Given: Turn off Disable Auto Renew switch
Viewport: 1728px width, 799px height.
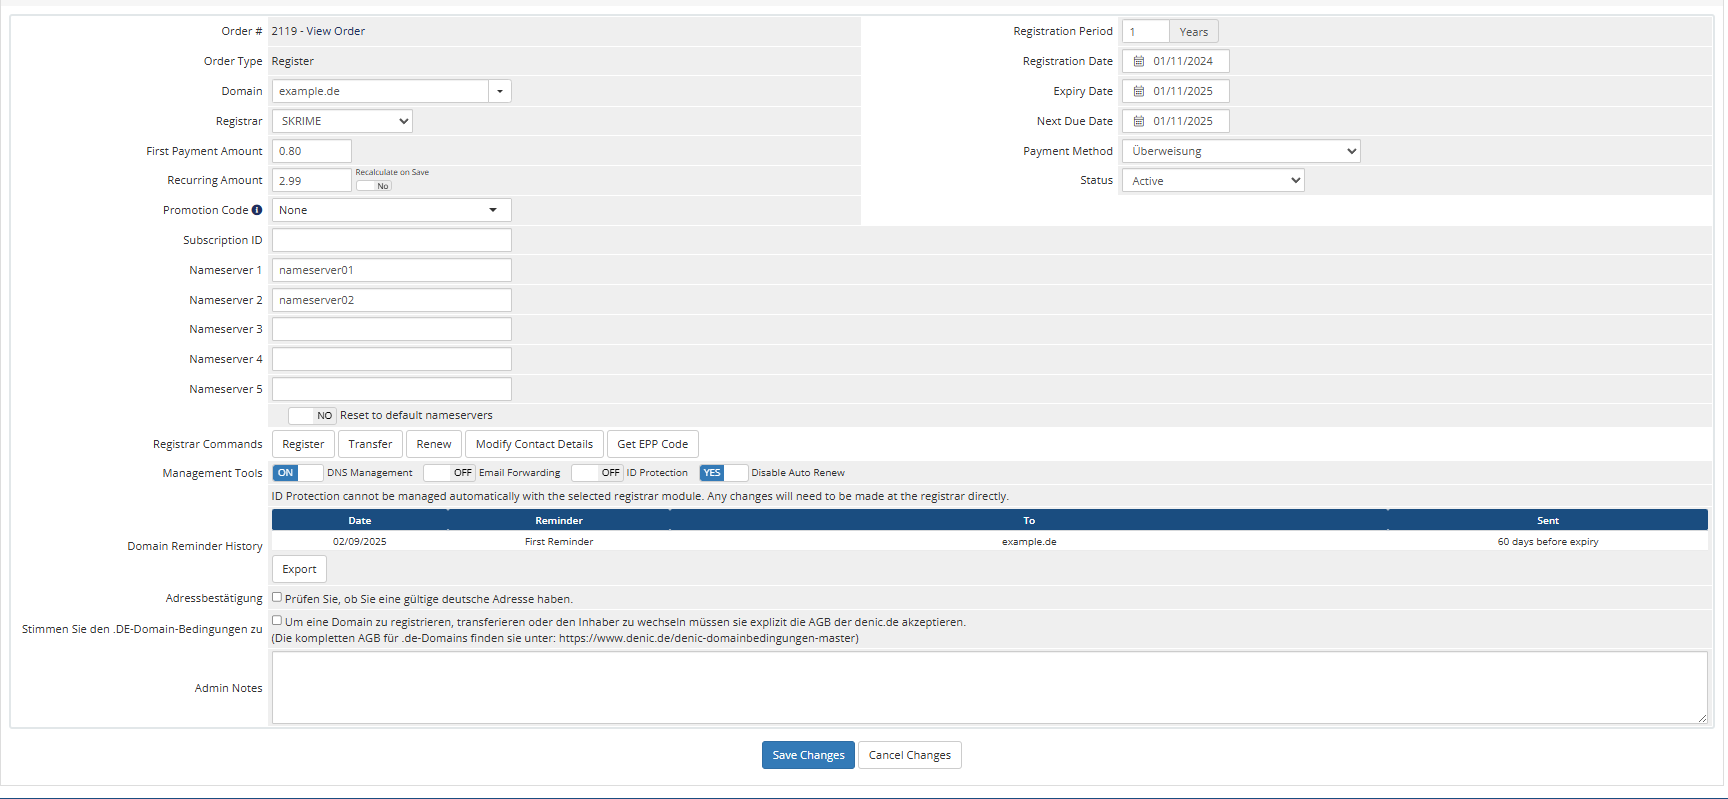Looking at the screenshot, I should pyautogui.click(x=723, y=473).
